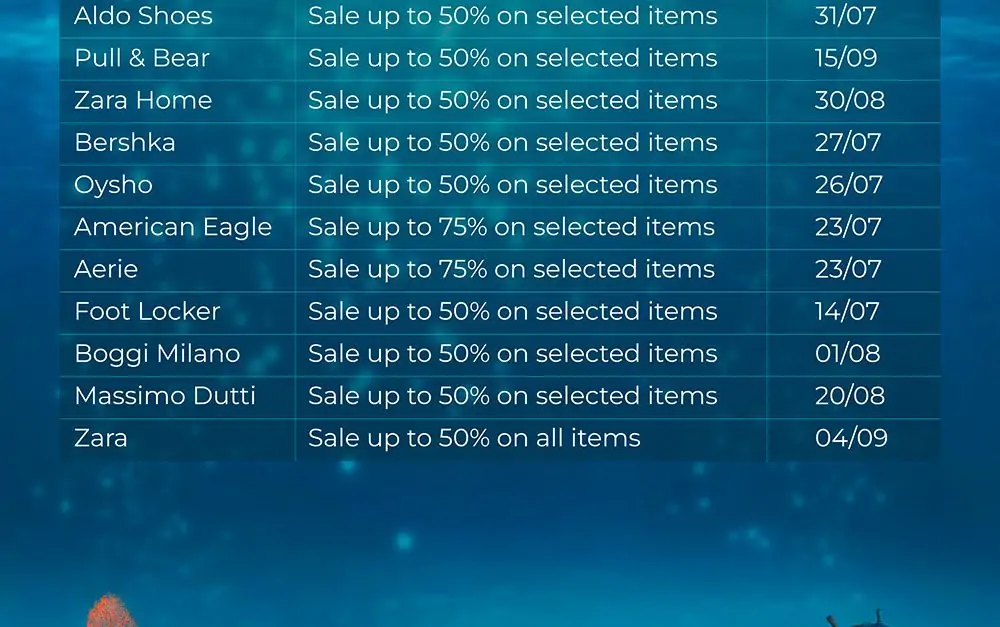Click the 15/09 end date
The width and height of the screenshot is (1000, 627).
point(846,58)
